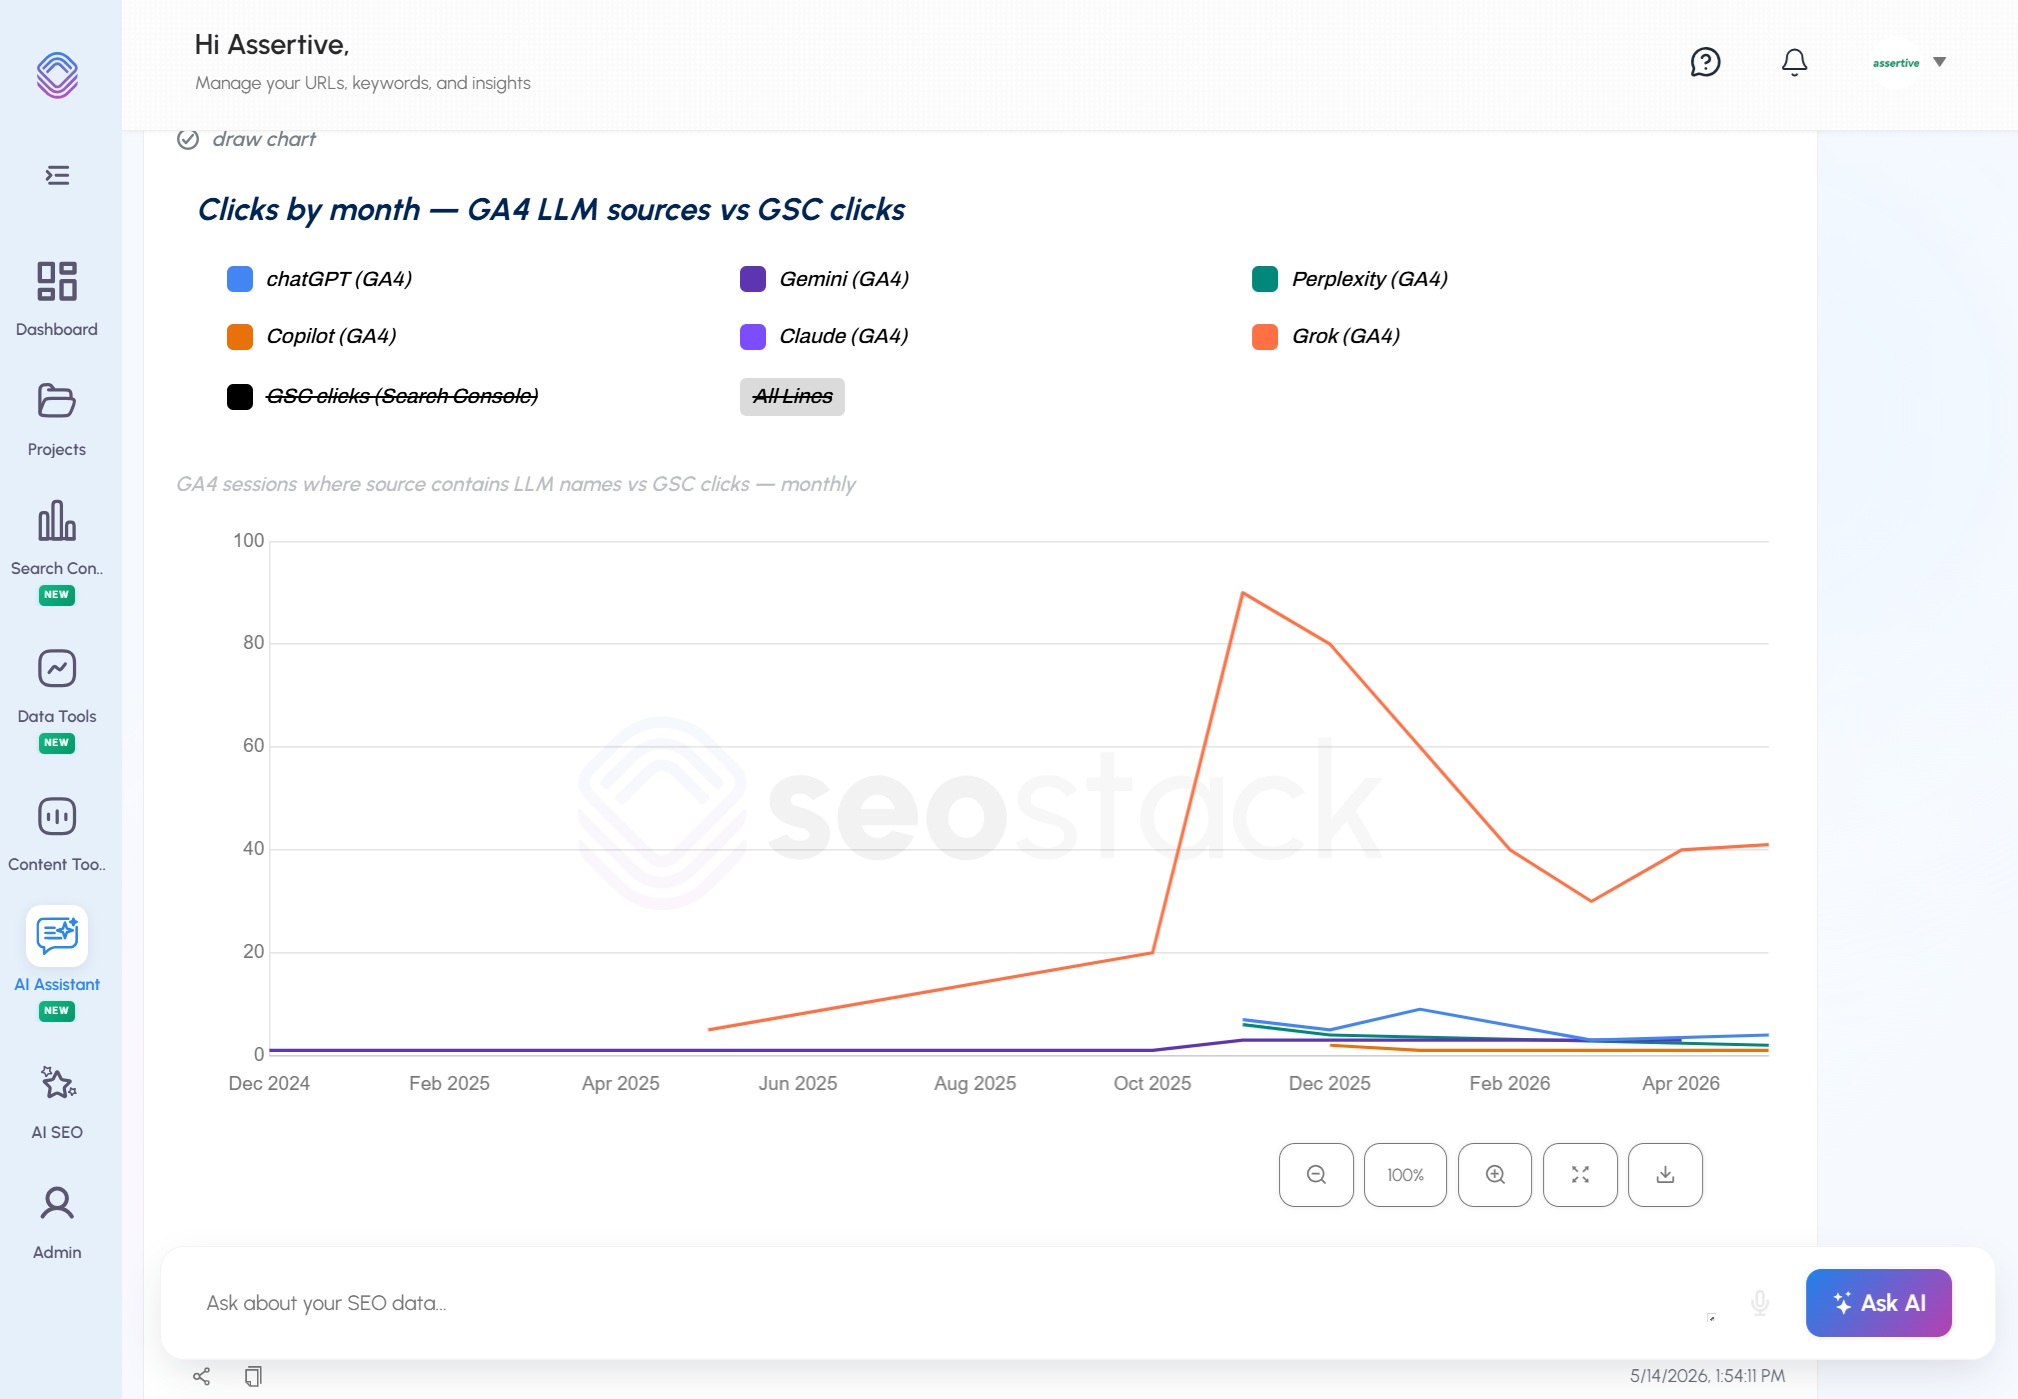Open Content Too.. menu label
The height and width of the screenshot is (1399, 2018).
pyautogui.click(x=57, y=864)
